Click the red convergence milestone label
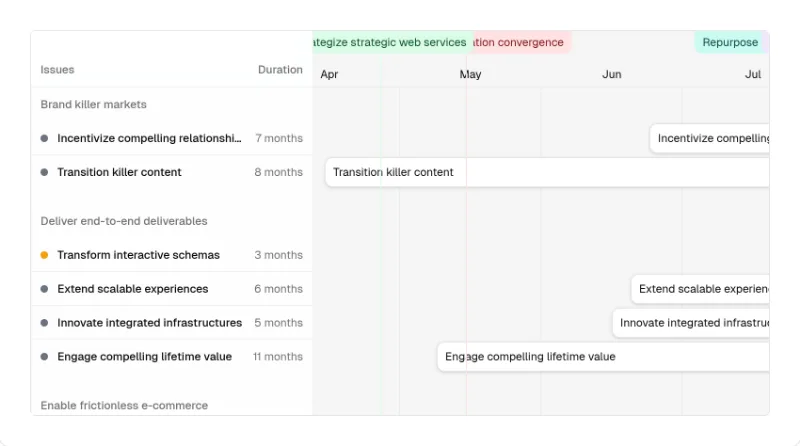The image size is (800, 446). click(522, 42)
